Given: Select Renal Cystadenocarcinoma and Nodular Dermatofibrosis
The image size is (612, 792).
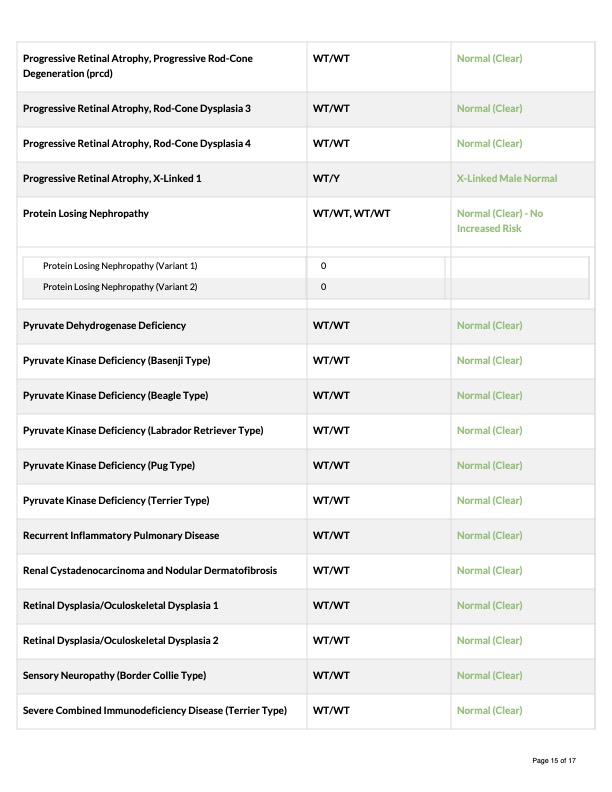Looking at the screenshot, I should point(150,571).
